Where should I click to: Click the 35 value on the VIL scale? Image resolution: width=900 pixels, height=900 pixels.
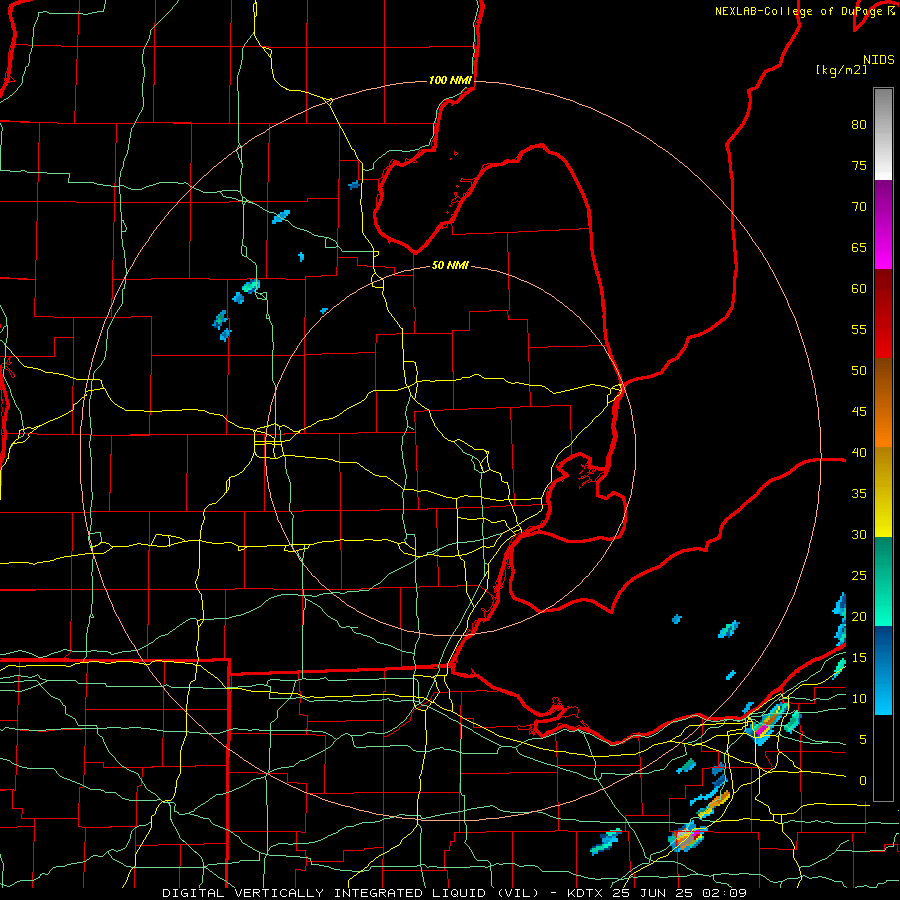[x=859, y=494]
